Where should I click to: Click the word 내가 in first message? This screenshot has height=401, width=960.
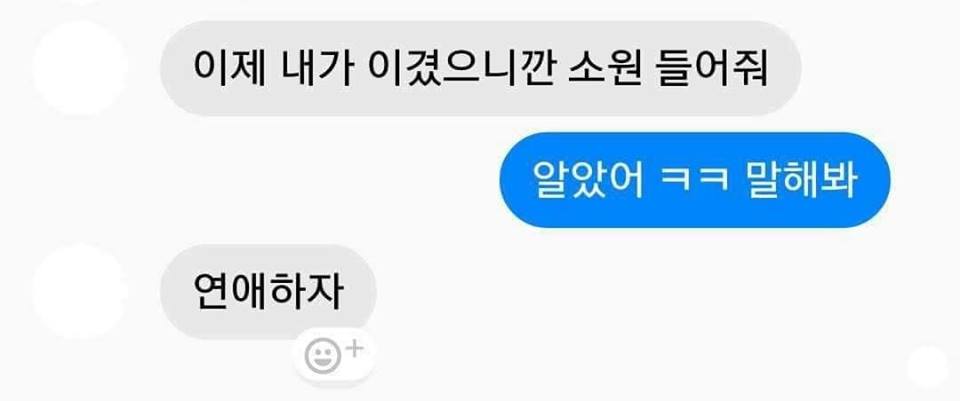(x=317, y=67)
